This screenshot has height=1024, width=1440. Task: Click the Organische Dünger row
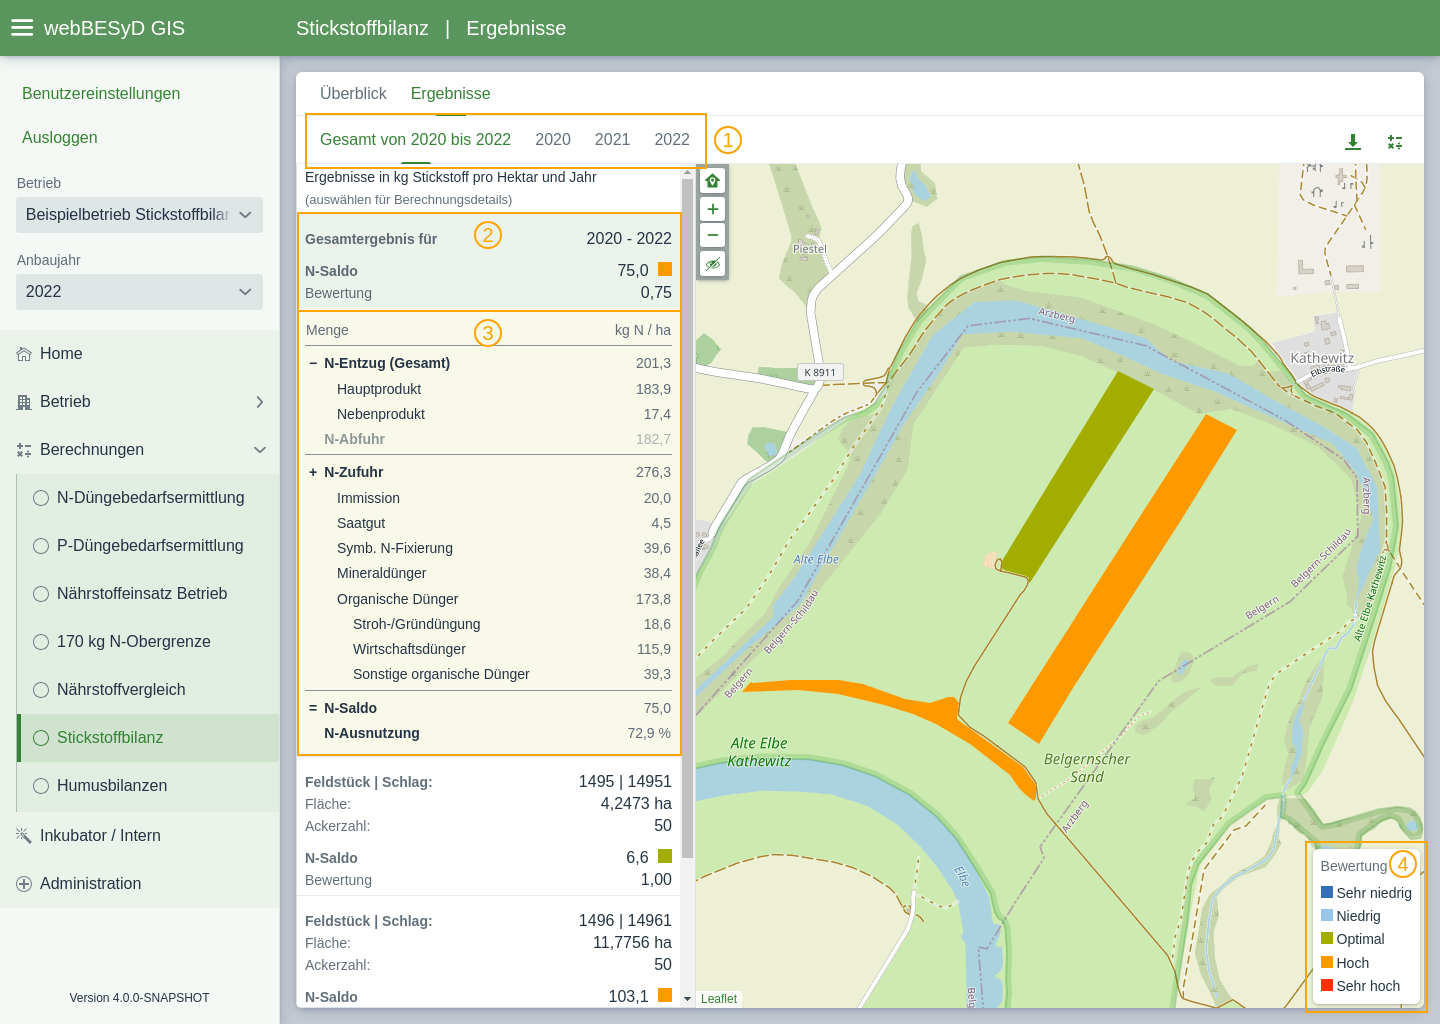coord(488,599)
